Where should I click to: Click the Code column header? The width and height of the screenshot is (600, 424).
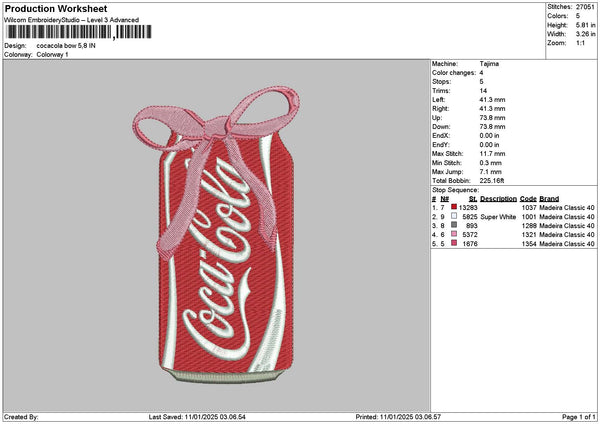point(528,198)
